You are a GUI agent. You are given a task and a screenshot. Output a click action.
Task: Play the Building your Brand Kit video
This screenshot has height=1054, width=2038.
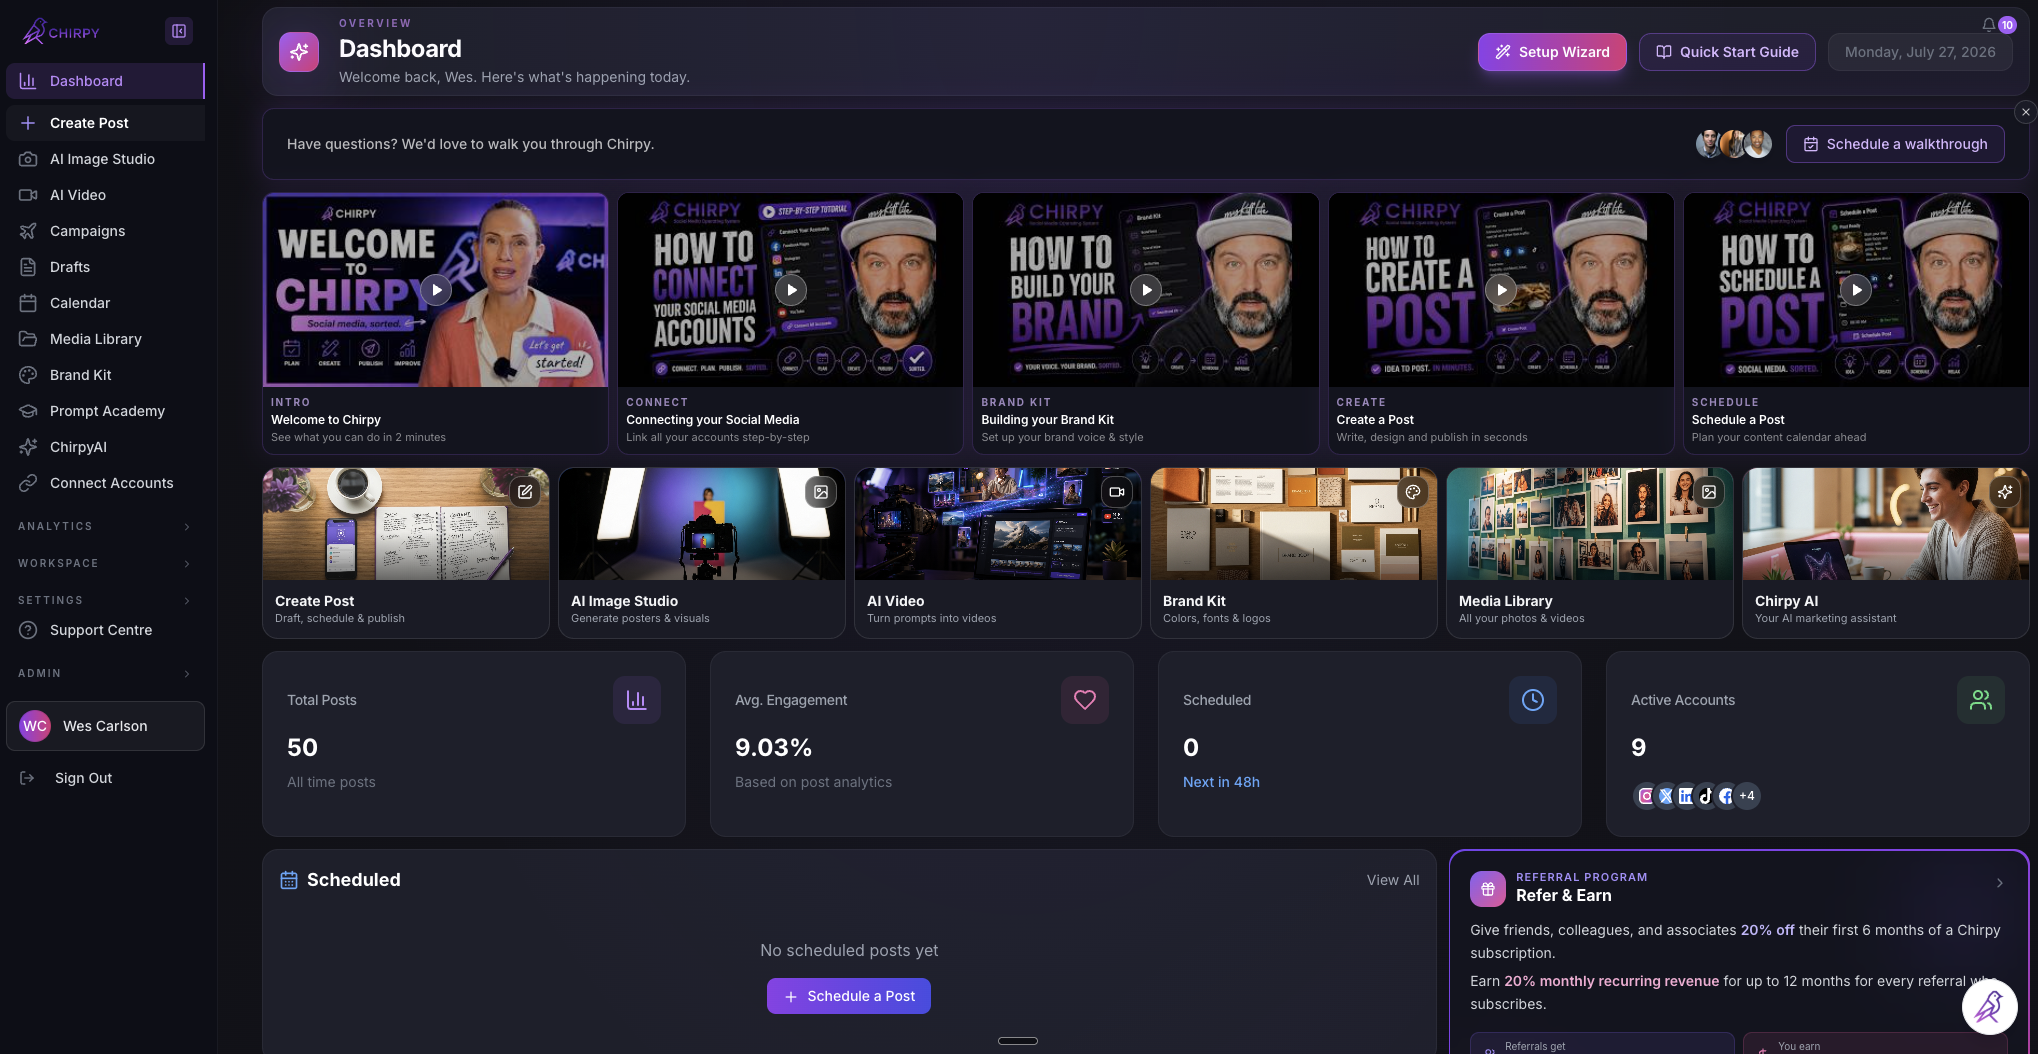click(1146, 290)
